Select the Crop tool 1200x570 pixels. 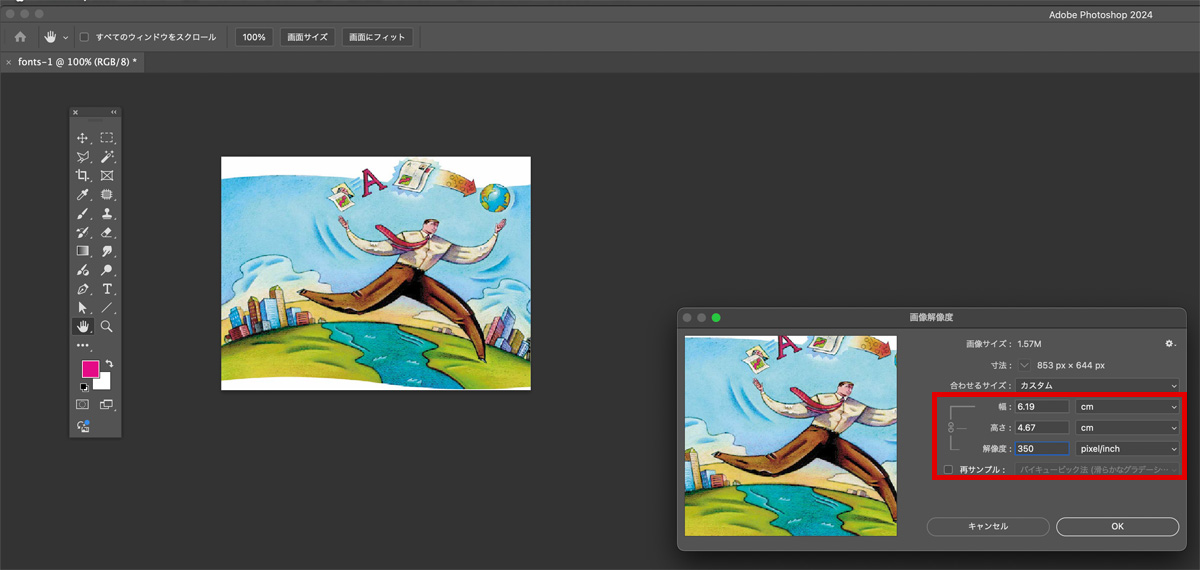tap(83, 176)
